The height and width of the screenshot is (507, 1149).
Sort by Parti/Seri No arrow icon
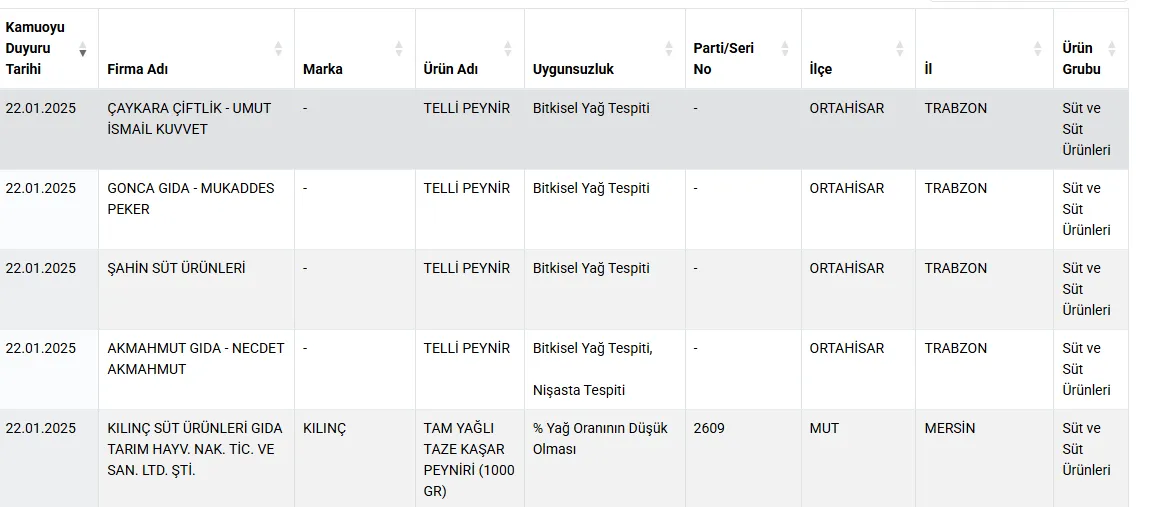[x=785, y=49]
